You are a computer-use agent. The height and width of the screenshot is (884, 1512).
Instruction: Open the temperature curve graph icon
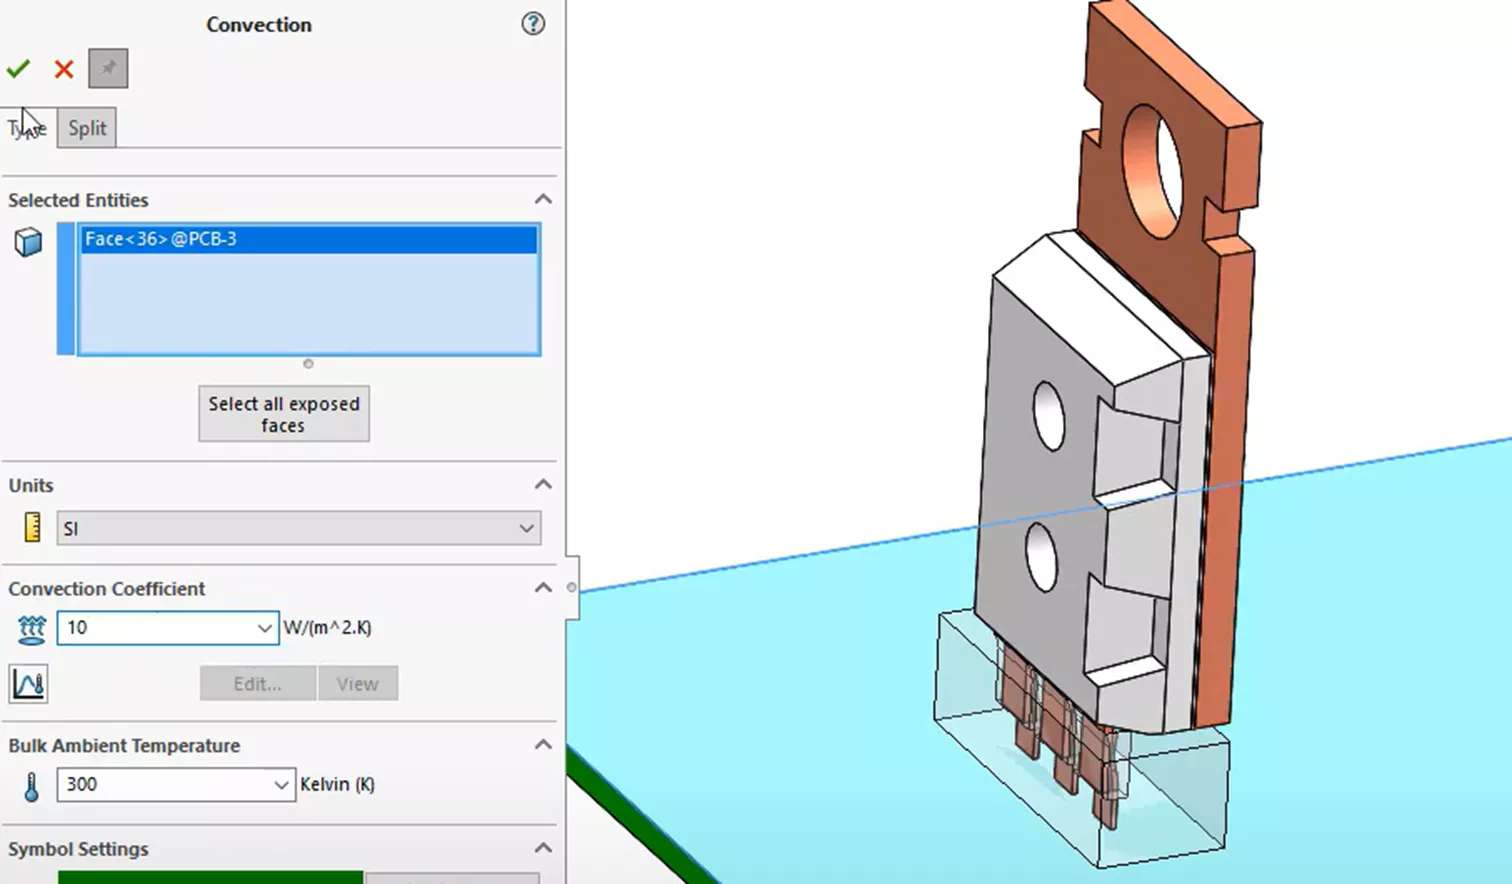click(29, 684)
